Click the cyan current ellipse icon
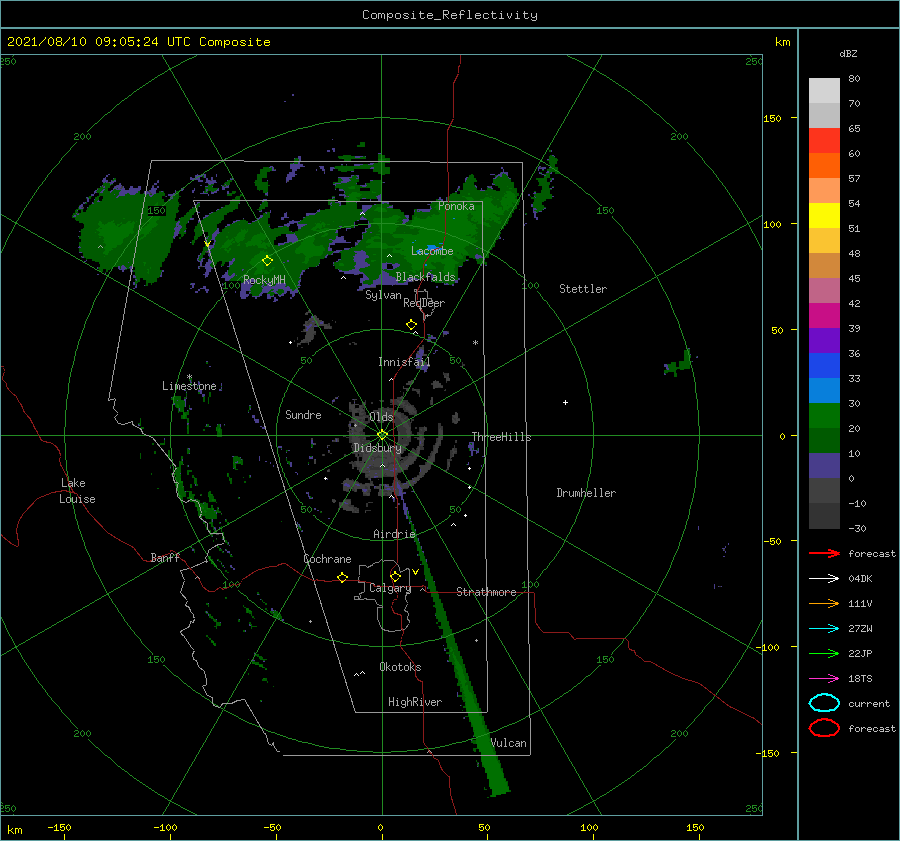This screenshot has width=900, height=841. pyautogui.click(x=824, y=703)
